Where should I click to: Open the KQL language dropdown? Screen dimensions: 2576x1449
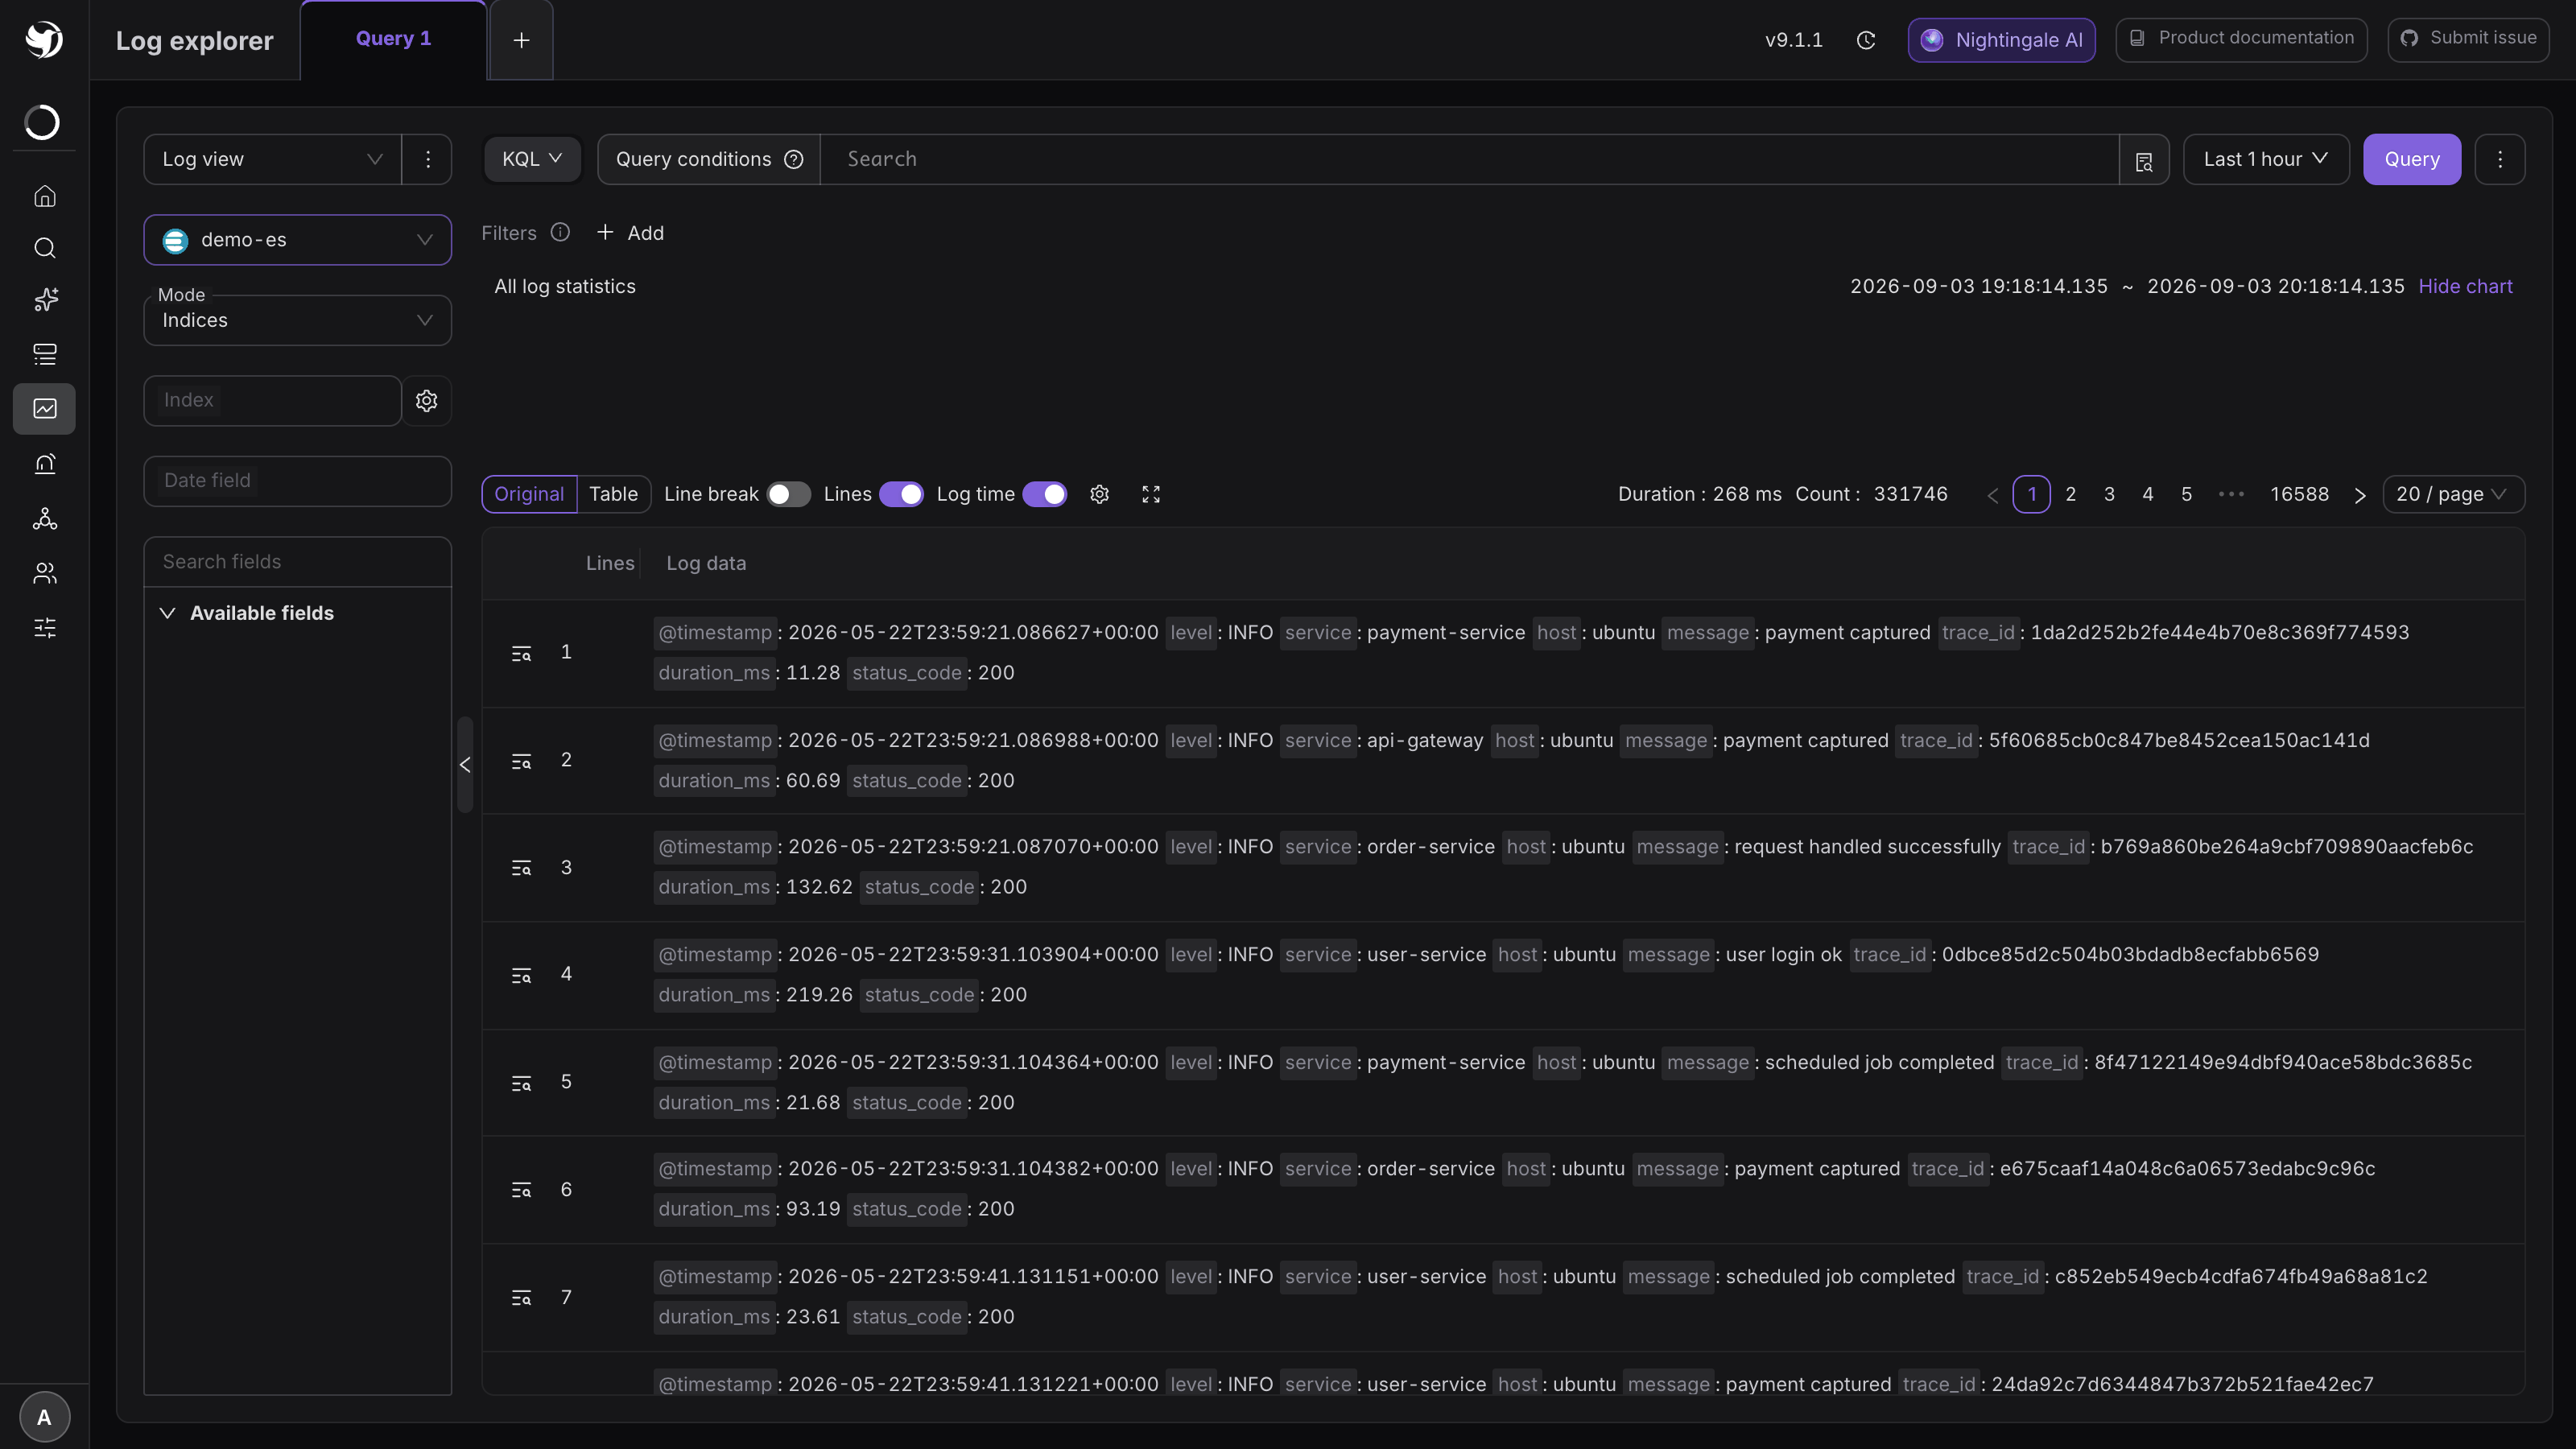coord(532,160)
